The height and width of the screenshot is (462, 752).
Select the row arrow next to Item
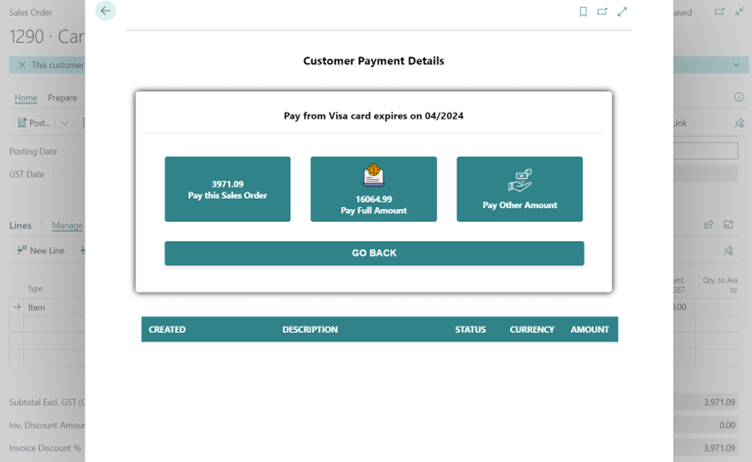click(17, 307)
